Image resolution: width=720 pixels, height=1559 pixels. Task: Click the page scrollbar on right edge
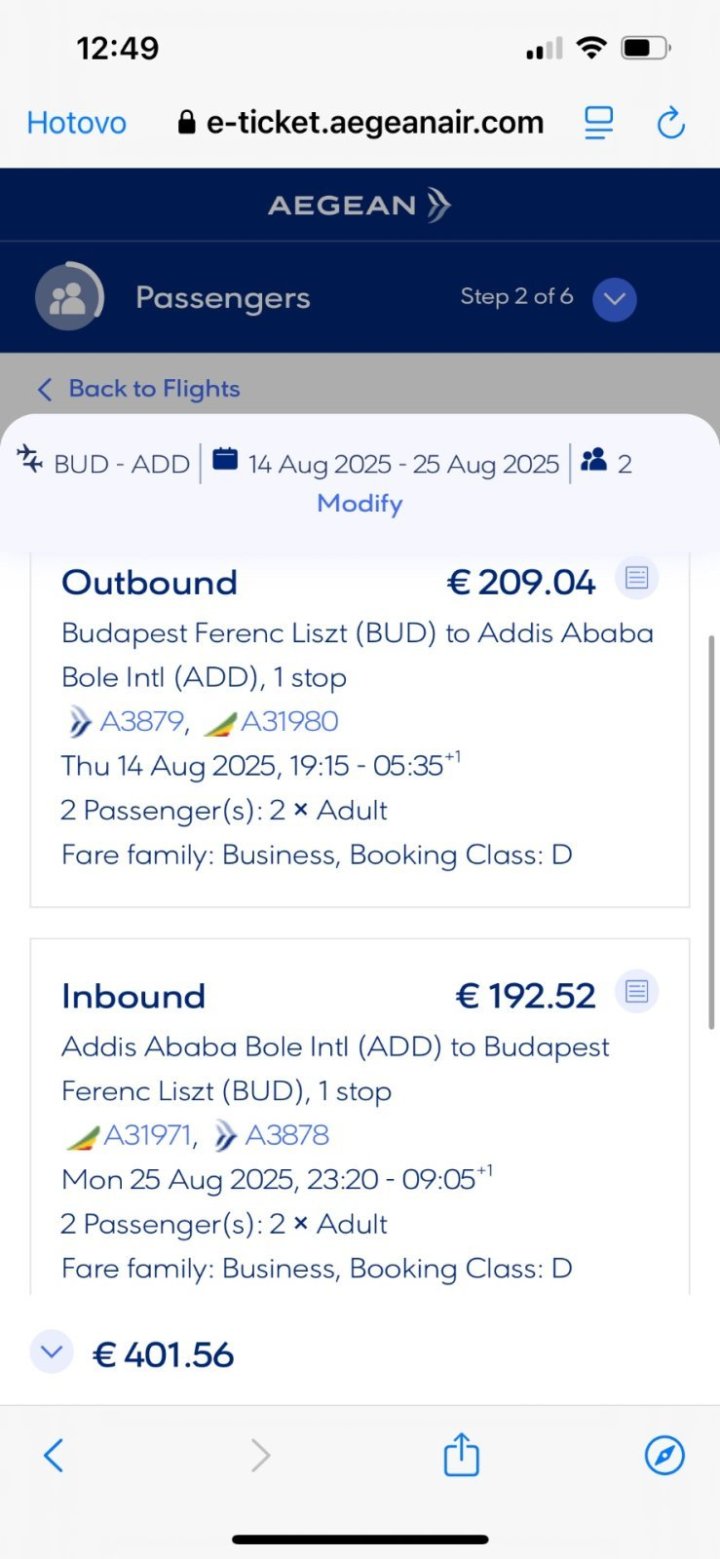[711, 830]
